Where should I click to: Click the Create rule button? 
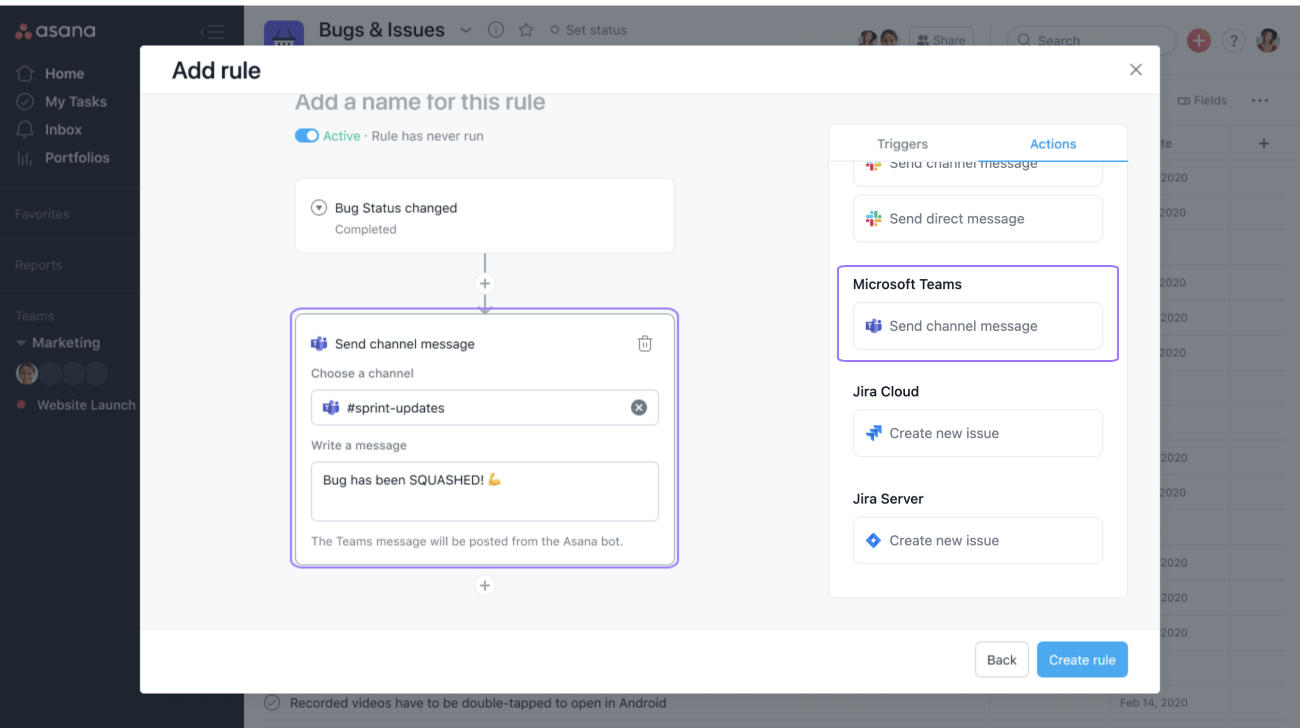pos(1082,660)
